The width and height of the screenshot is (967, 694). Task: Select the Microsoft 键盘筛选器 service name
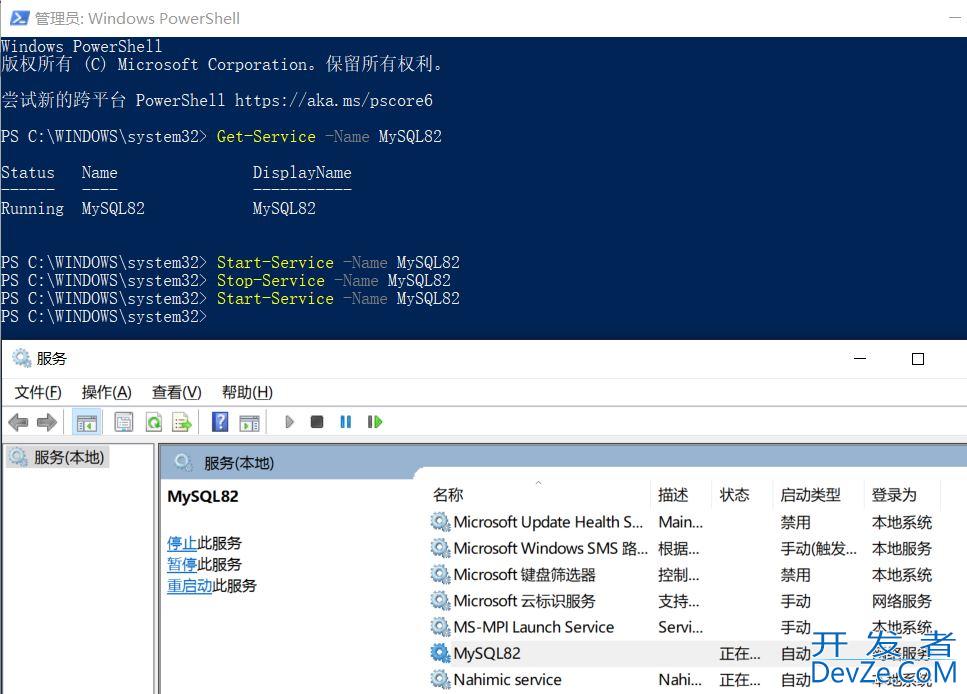pyautogui.click(x=524, y=575)
